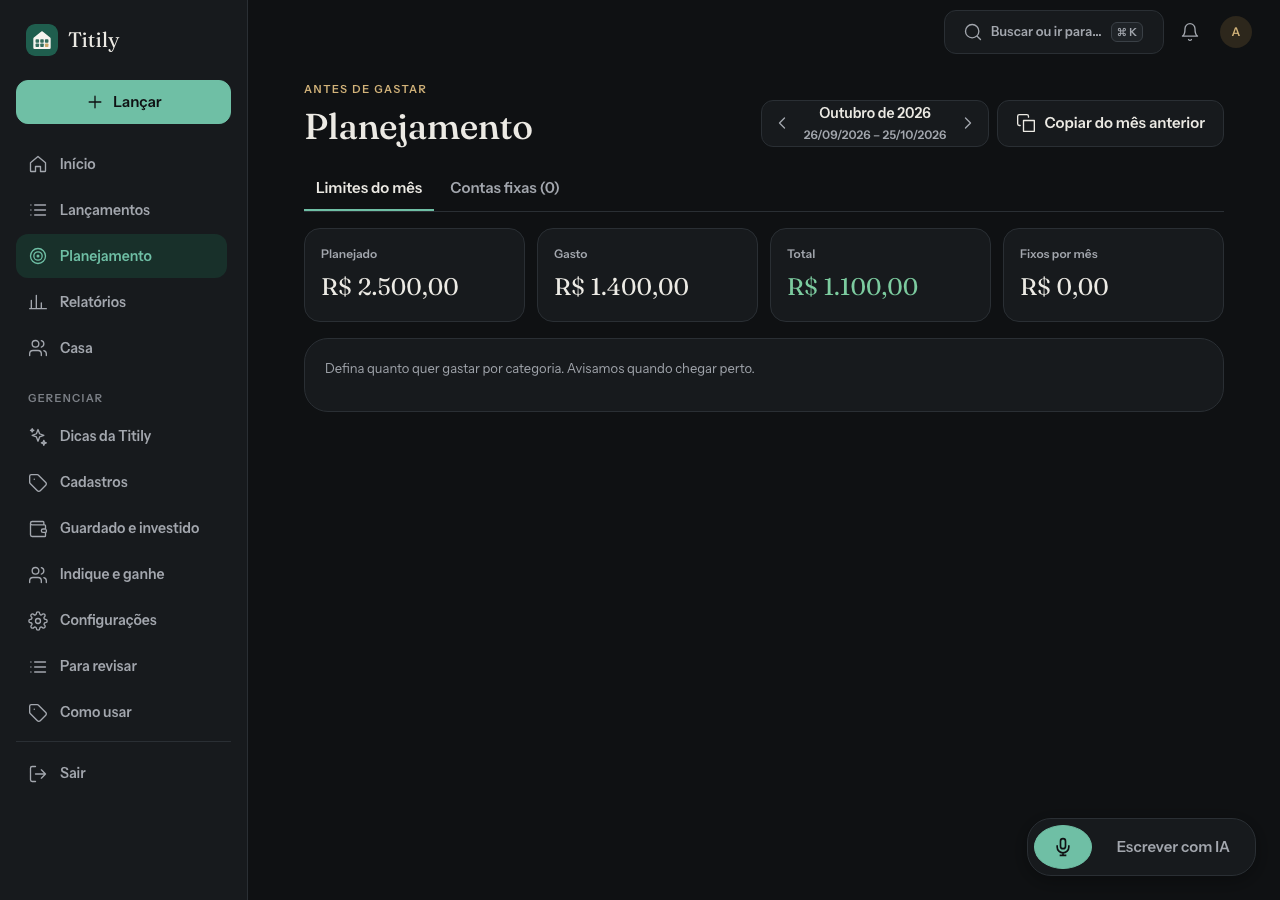Viewport: 1280px width, 900px height.
Task: Click the Sair logout icon
Action: [38, 773]
